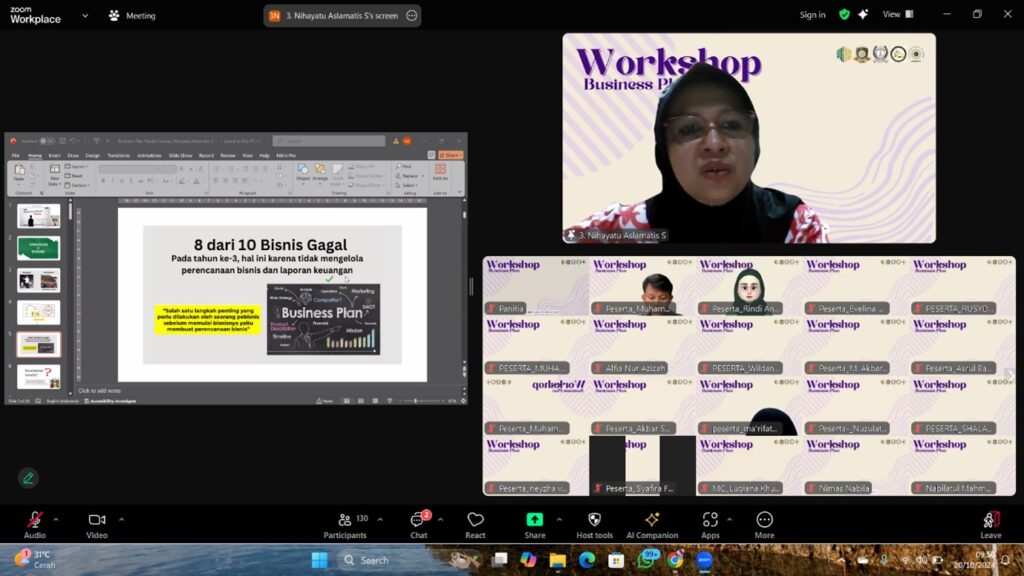Image resolution: width=1024 pixels, height=576 pixels.
Task: Expand the audio settings arrow beside Audio
Action: [56, 519]
